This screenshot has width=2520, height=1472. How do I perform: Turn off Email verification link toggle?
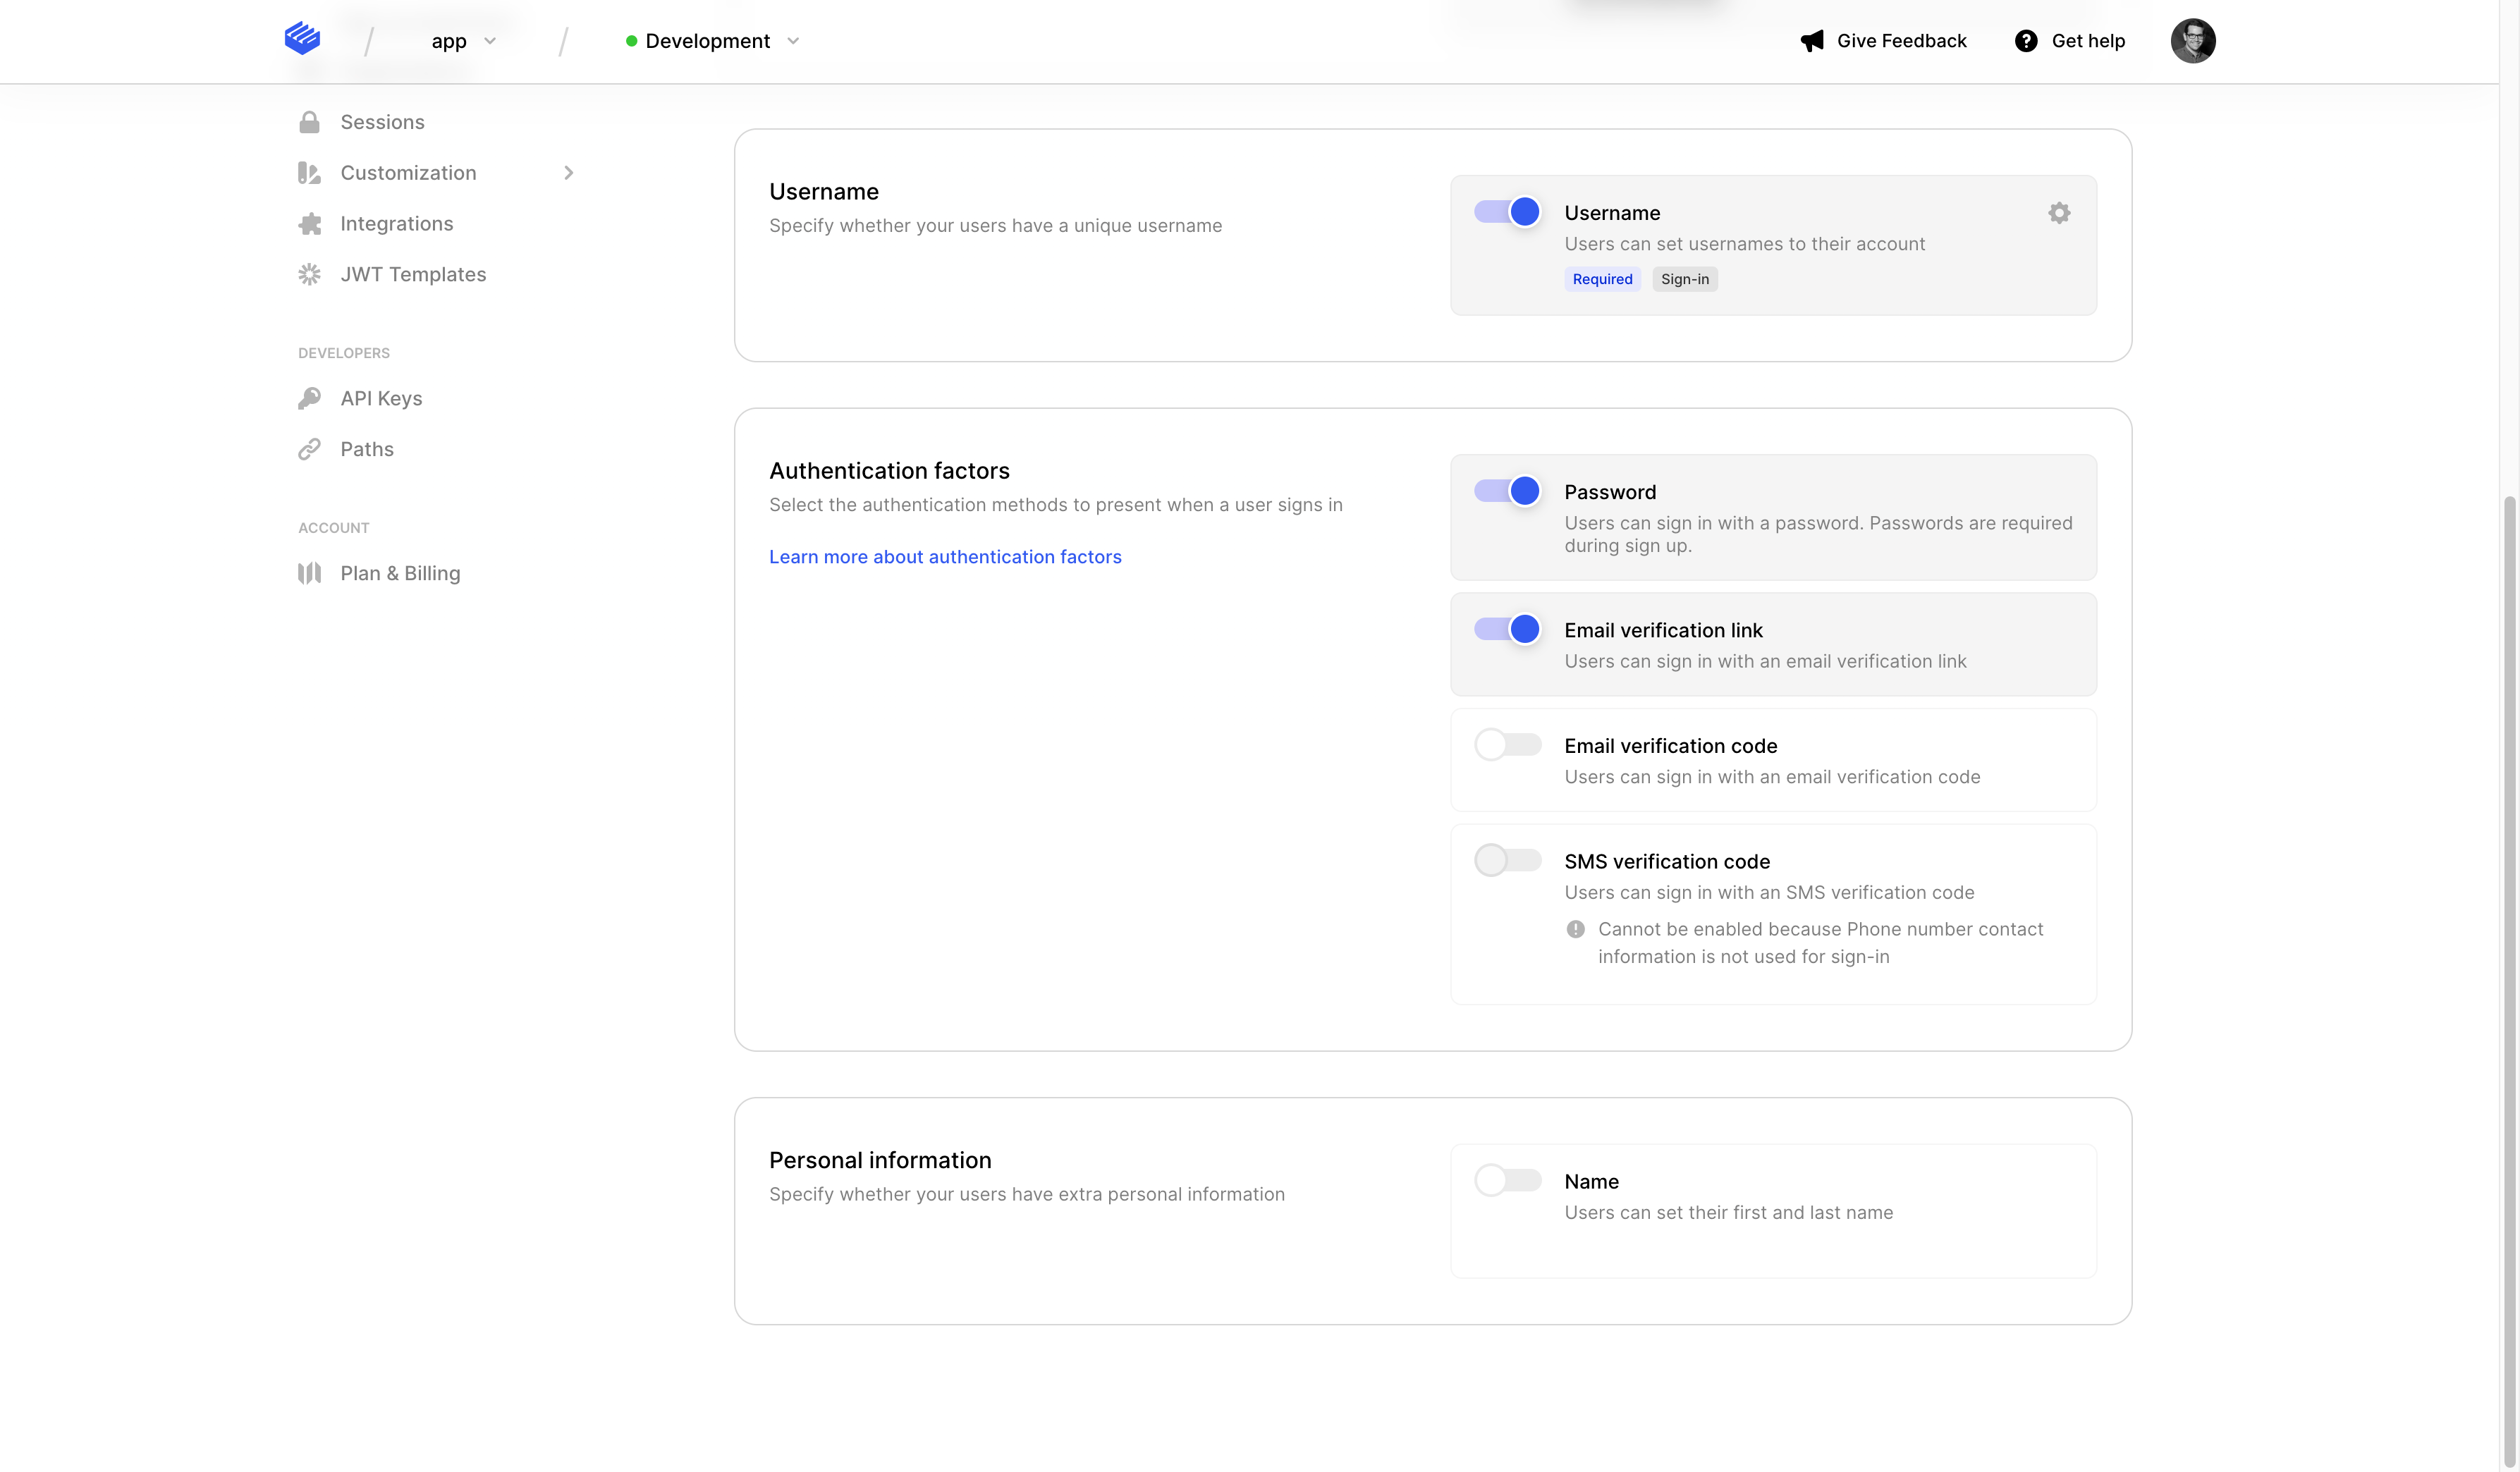tap(1507, 629)
